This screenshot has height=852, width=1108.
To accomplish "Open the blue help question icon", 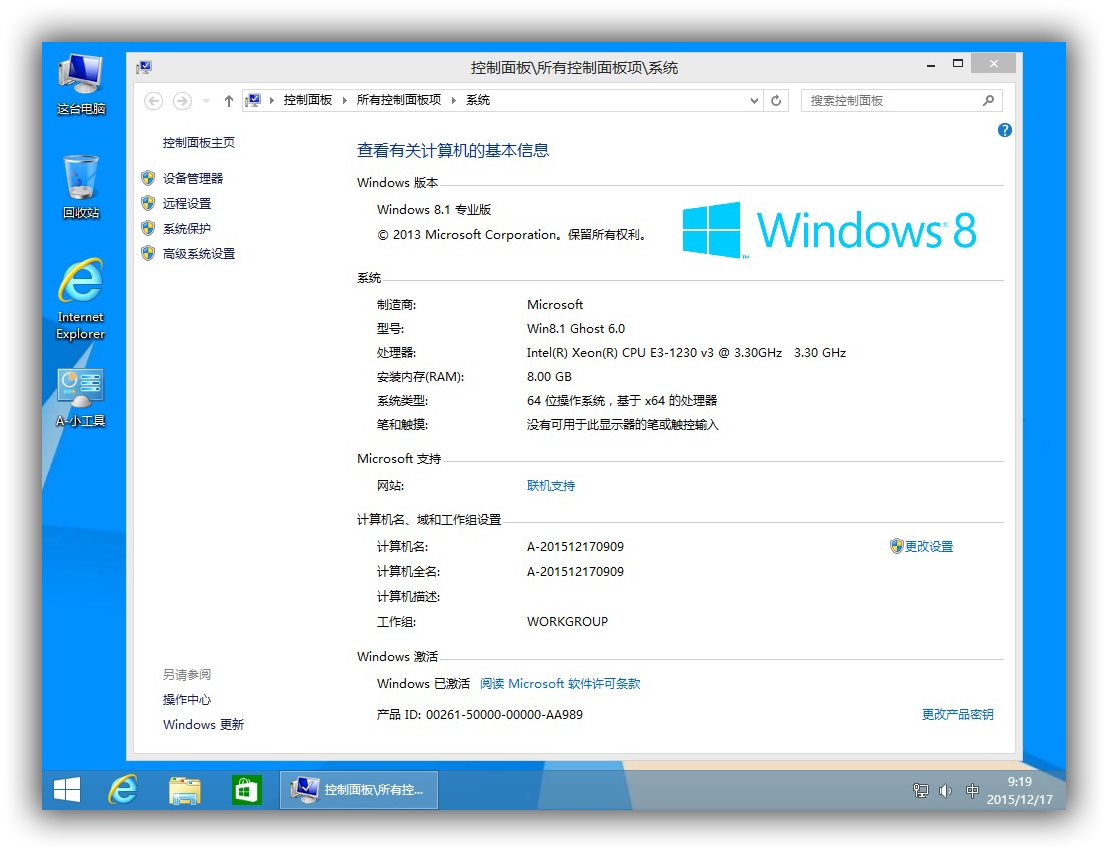I will [1004, 130].
